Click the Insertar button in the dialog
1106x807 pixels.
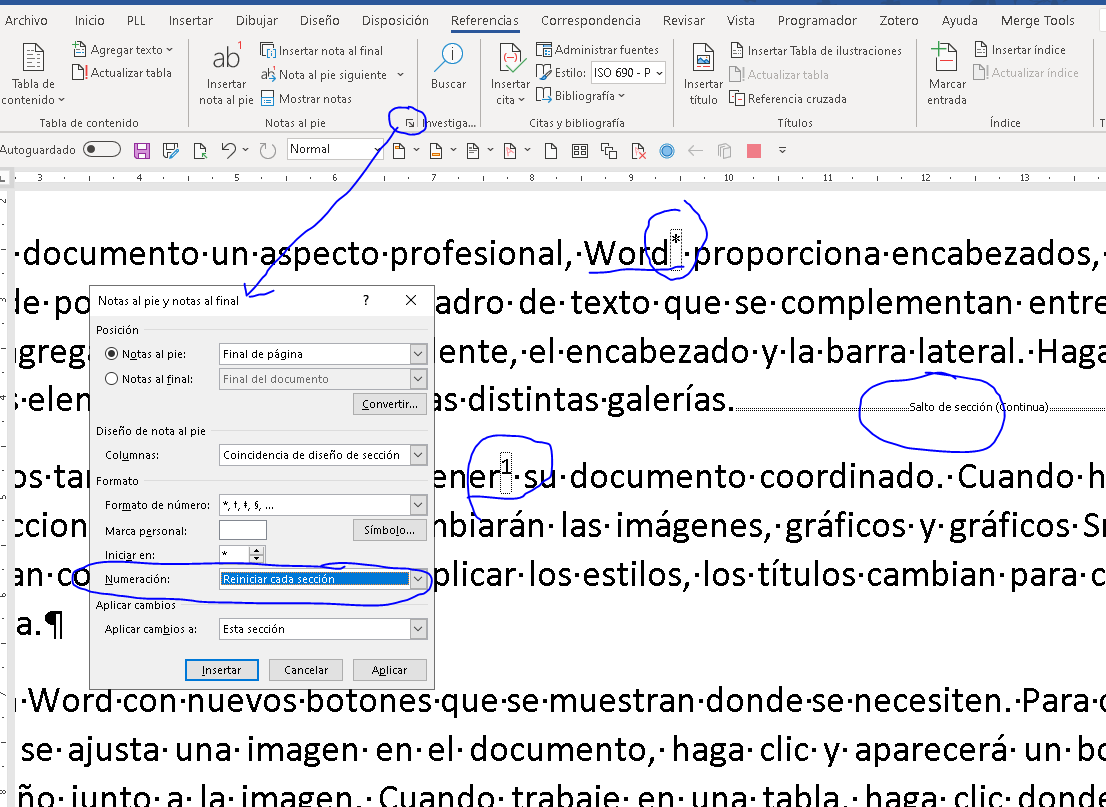(221, 669)
